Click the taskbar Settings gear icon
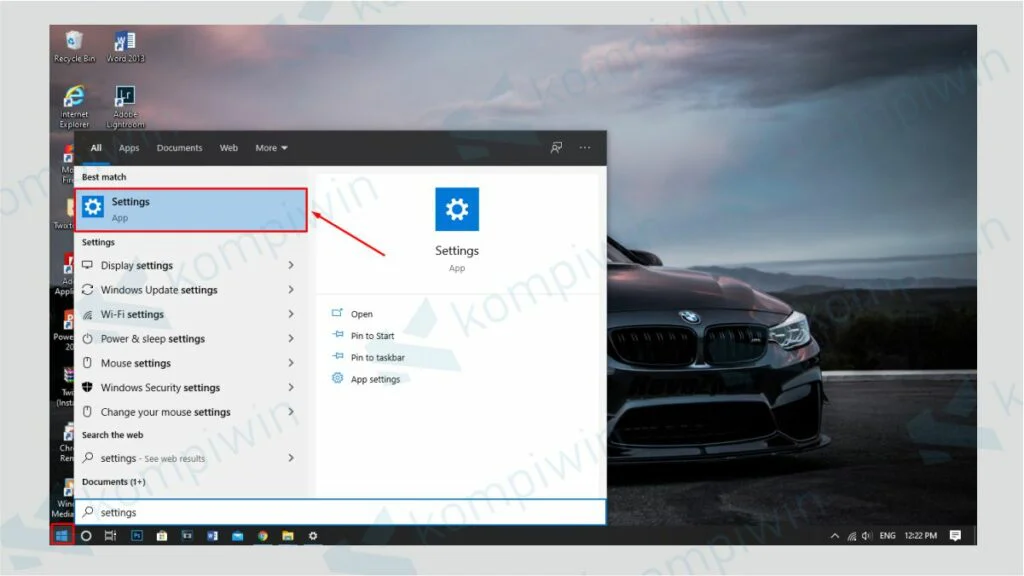Viewport: 1024px width, 576px height. pos(313,536)
